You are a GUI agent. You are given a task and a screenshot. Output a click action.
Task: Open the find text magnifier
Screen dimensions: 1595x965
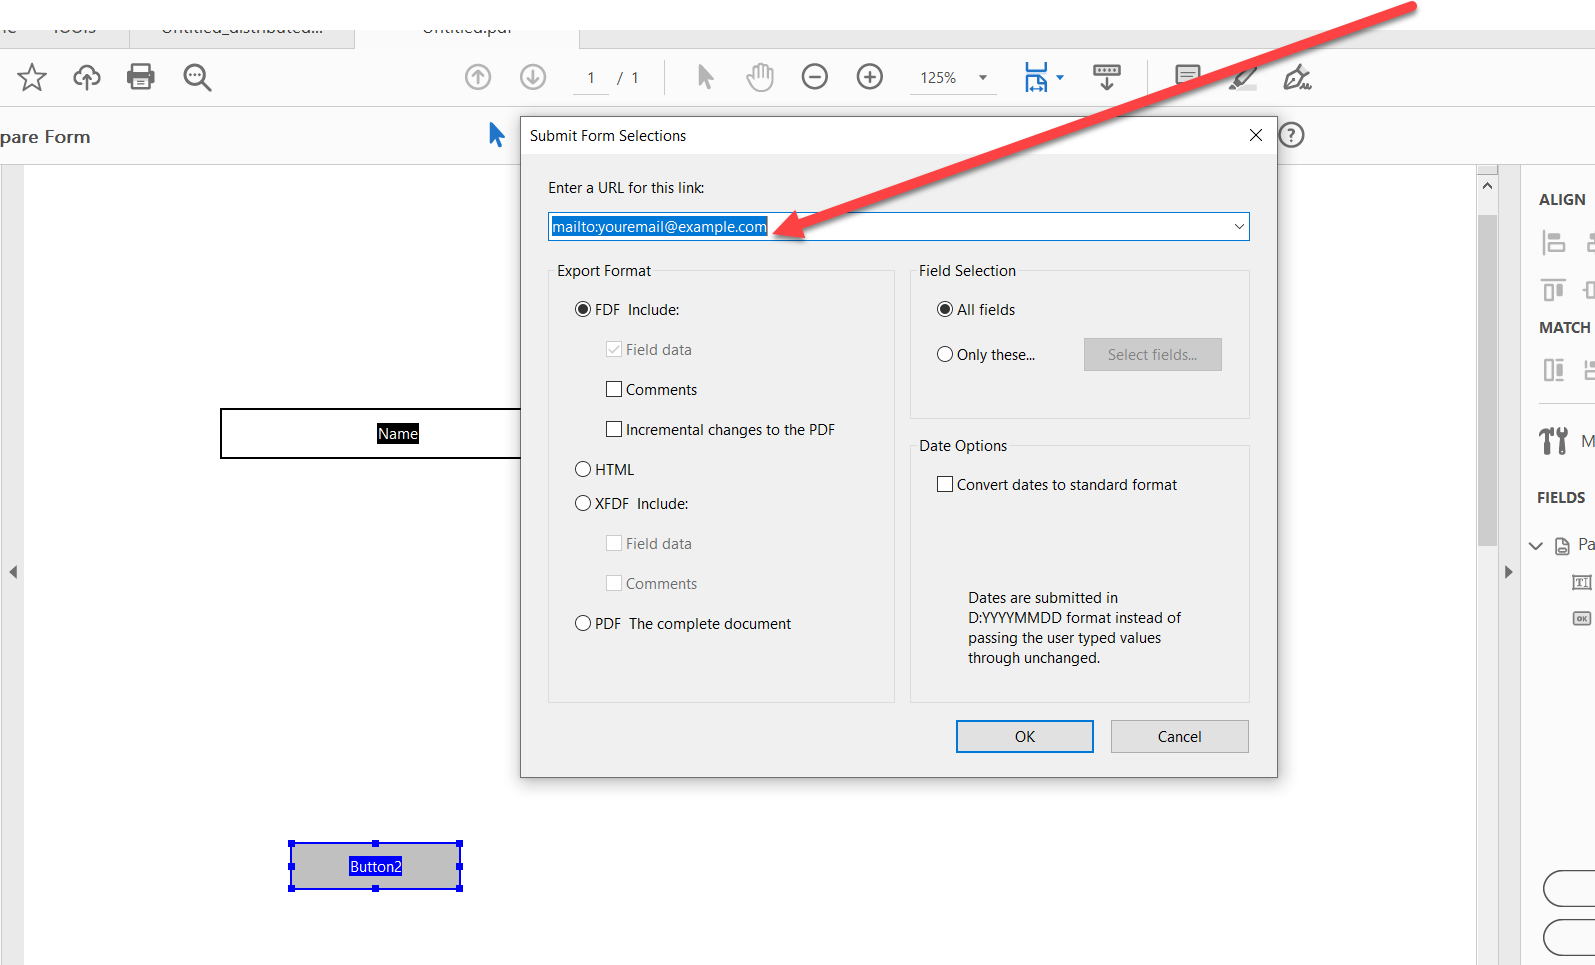(197, 77)
